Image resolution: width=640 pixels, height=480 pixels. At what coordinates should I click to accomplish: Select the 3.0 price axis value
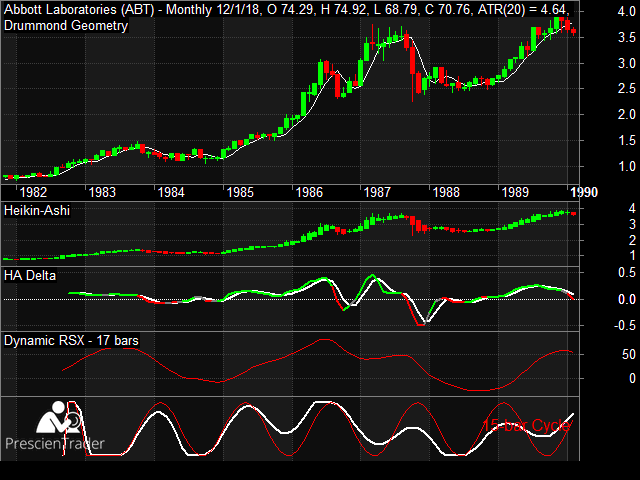pos(627,63)
